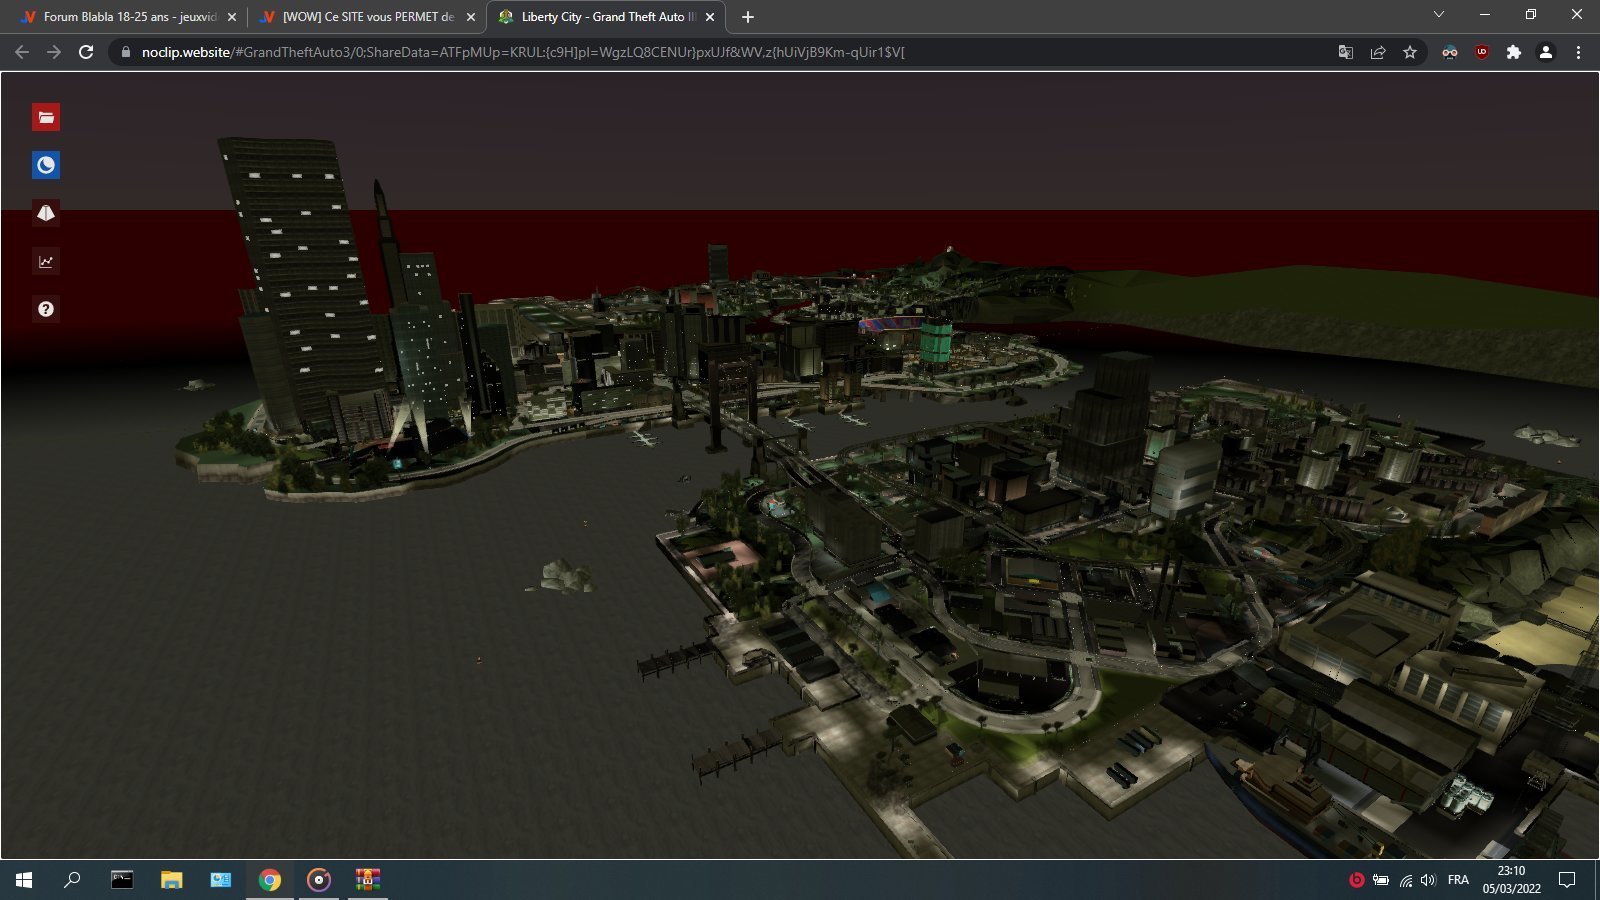The image size is (1600, 900).
Task: Click the 3D Liberty City viewport
Action: pos(800,465)
